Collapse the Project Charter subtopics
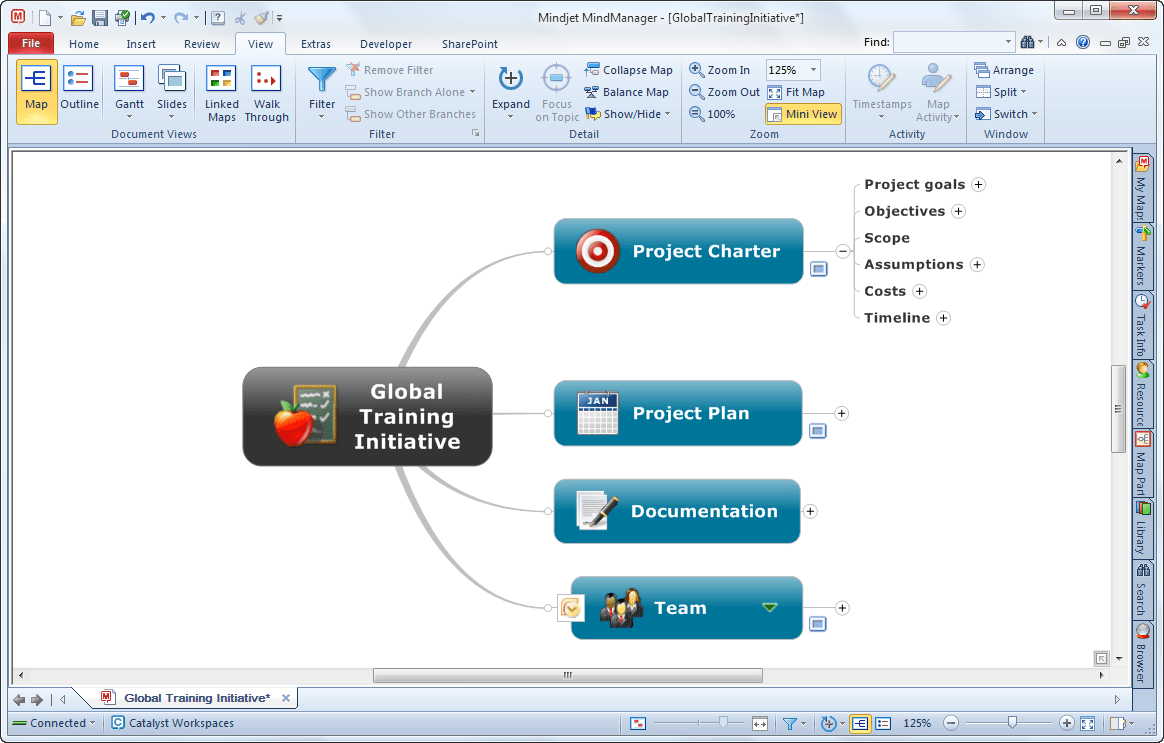The width and height of the screenshot is (1164, 743). coord(842,251)
